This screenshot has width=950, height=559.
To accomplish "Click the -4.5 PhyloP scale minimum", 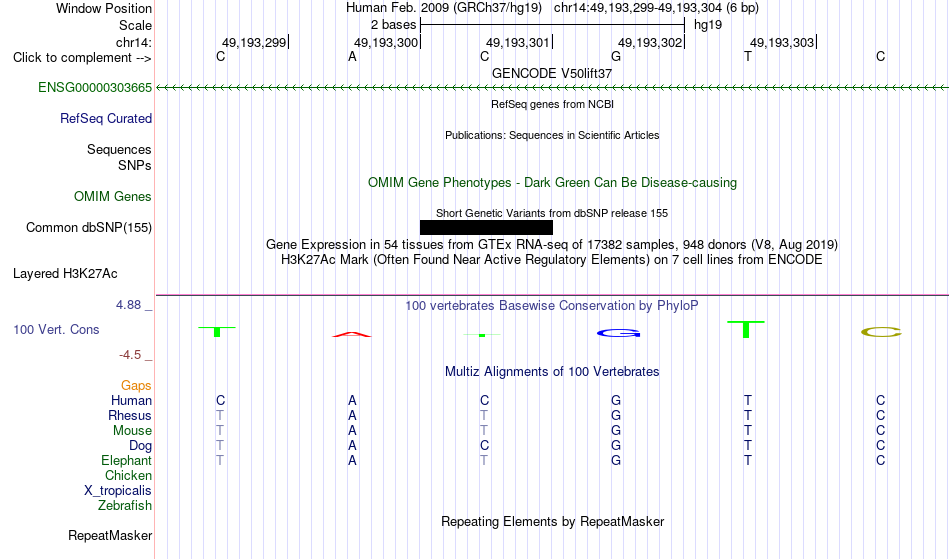I will (130, 355).
